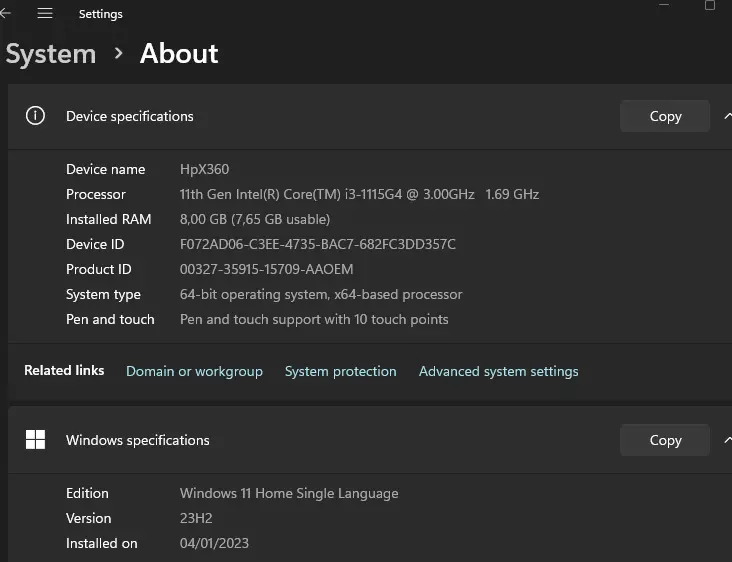Select installed on date 04/01/2023
The image size is (732, 562).
pos(214,543)
